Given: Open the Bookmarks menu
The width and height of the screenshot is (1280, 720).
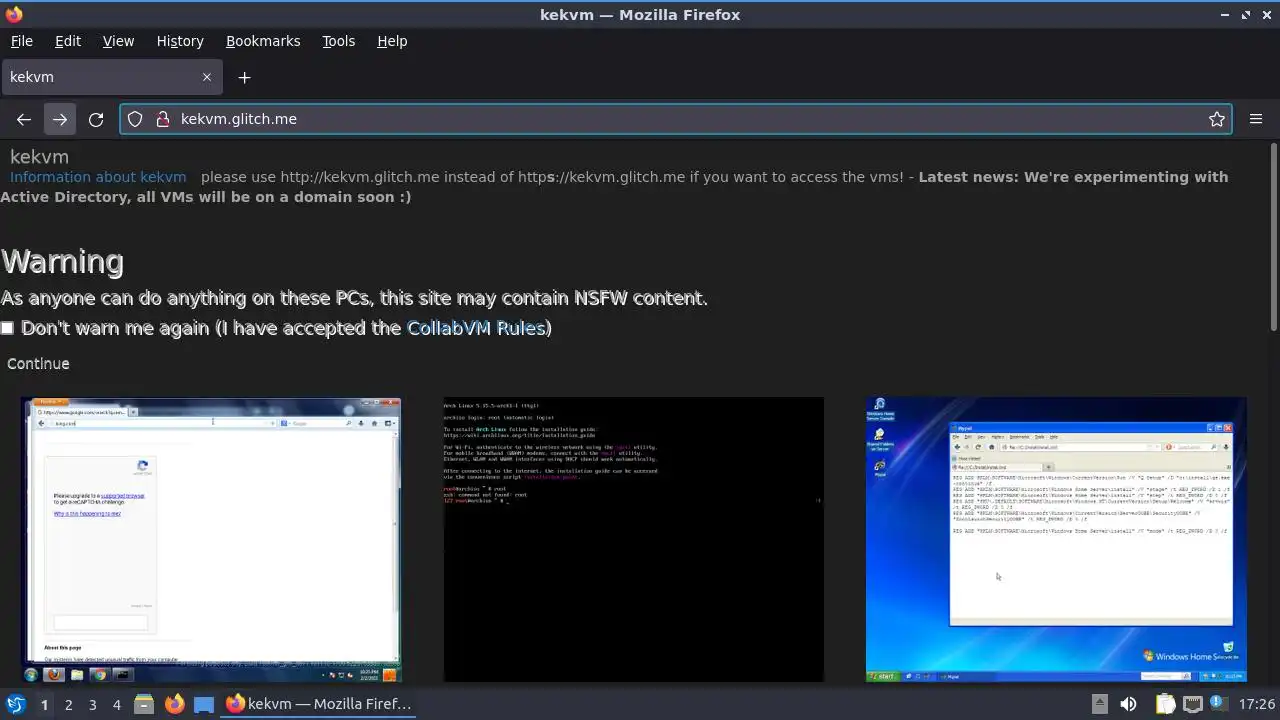Looking at the screenshot, I should click(x=263, y=41).
